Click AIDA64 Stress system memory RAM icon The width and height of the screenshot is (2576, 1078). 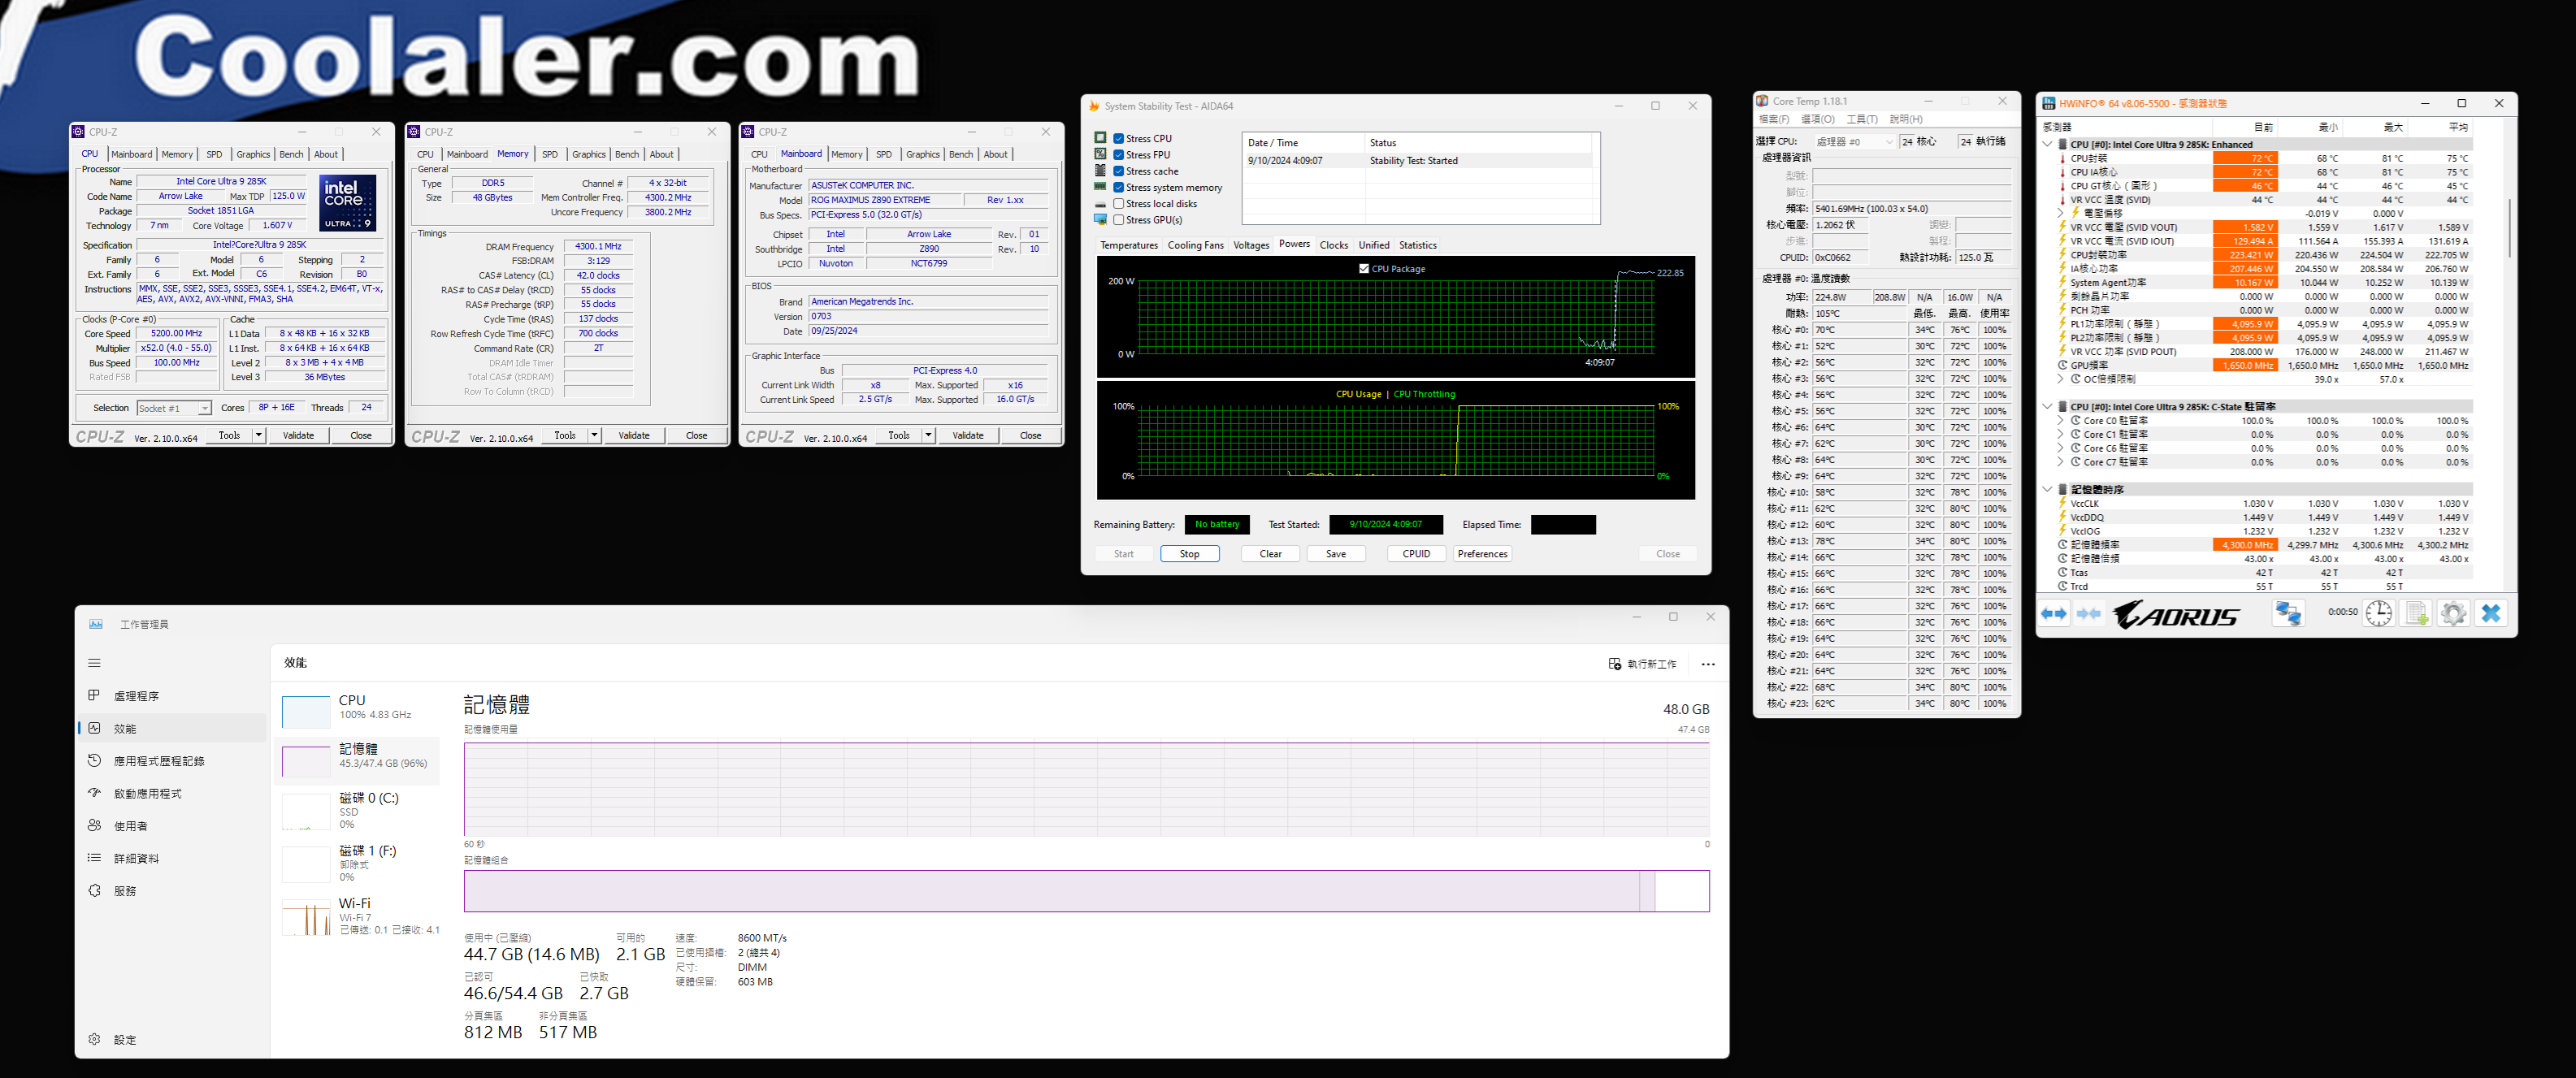[x=1100, y=186]
